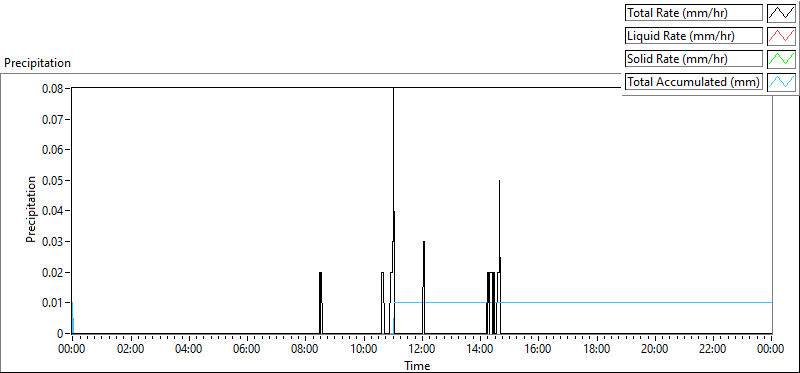Screen dimensions: 800x373
Task: Click the 20:00 time axis label
Action: [x=655, y=349]
